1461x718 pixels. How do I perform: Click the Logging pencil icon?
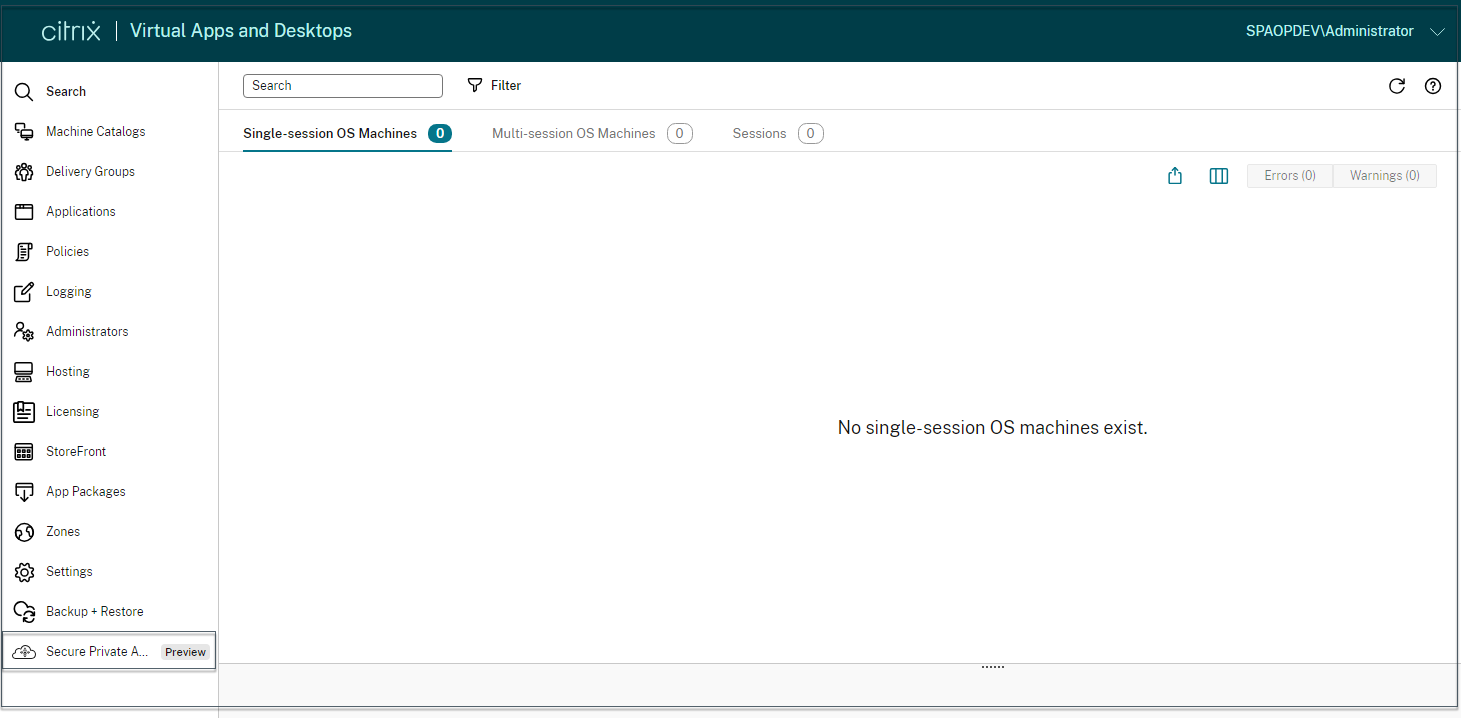(24, 292)
